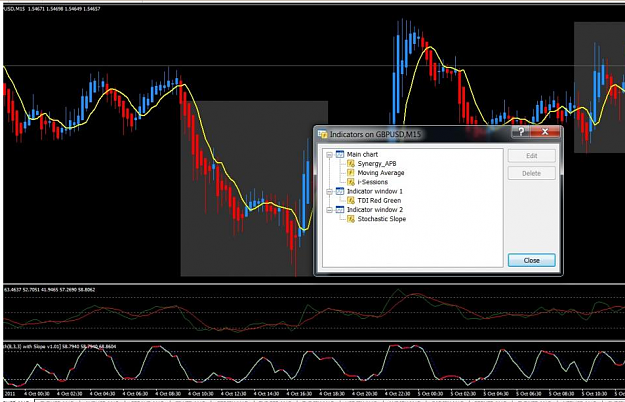Click the 4 Oct 04:30 time label

[102, 394]
